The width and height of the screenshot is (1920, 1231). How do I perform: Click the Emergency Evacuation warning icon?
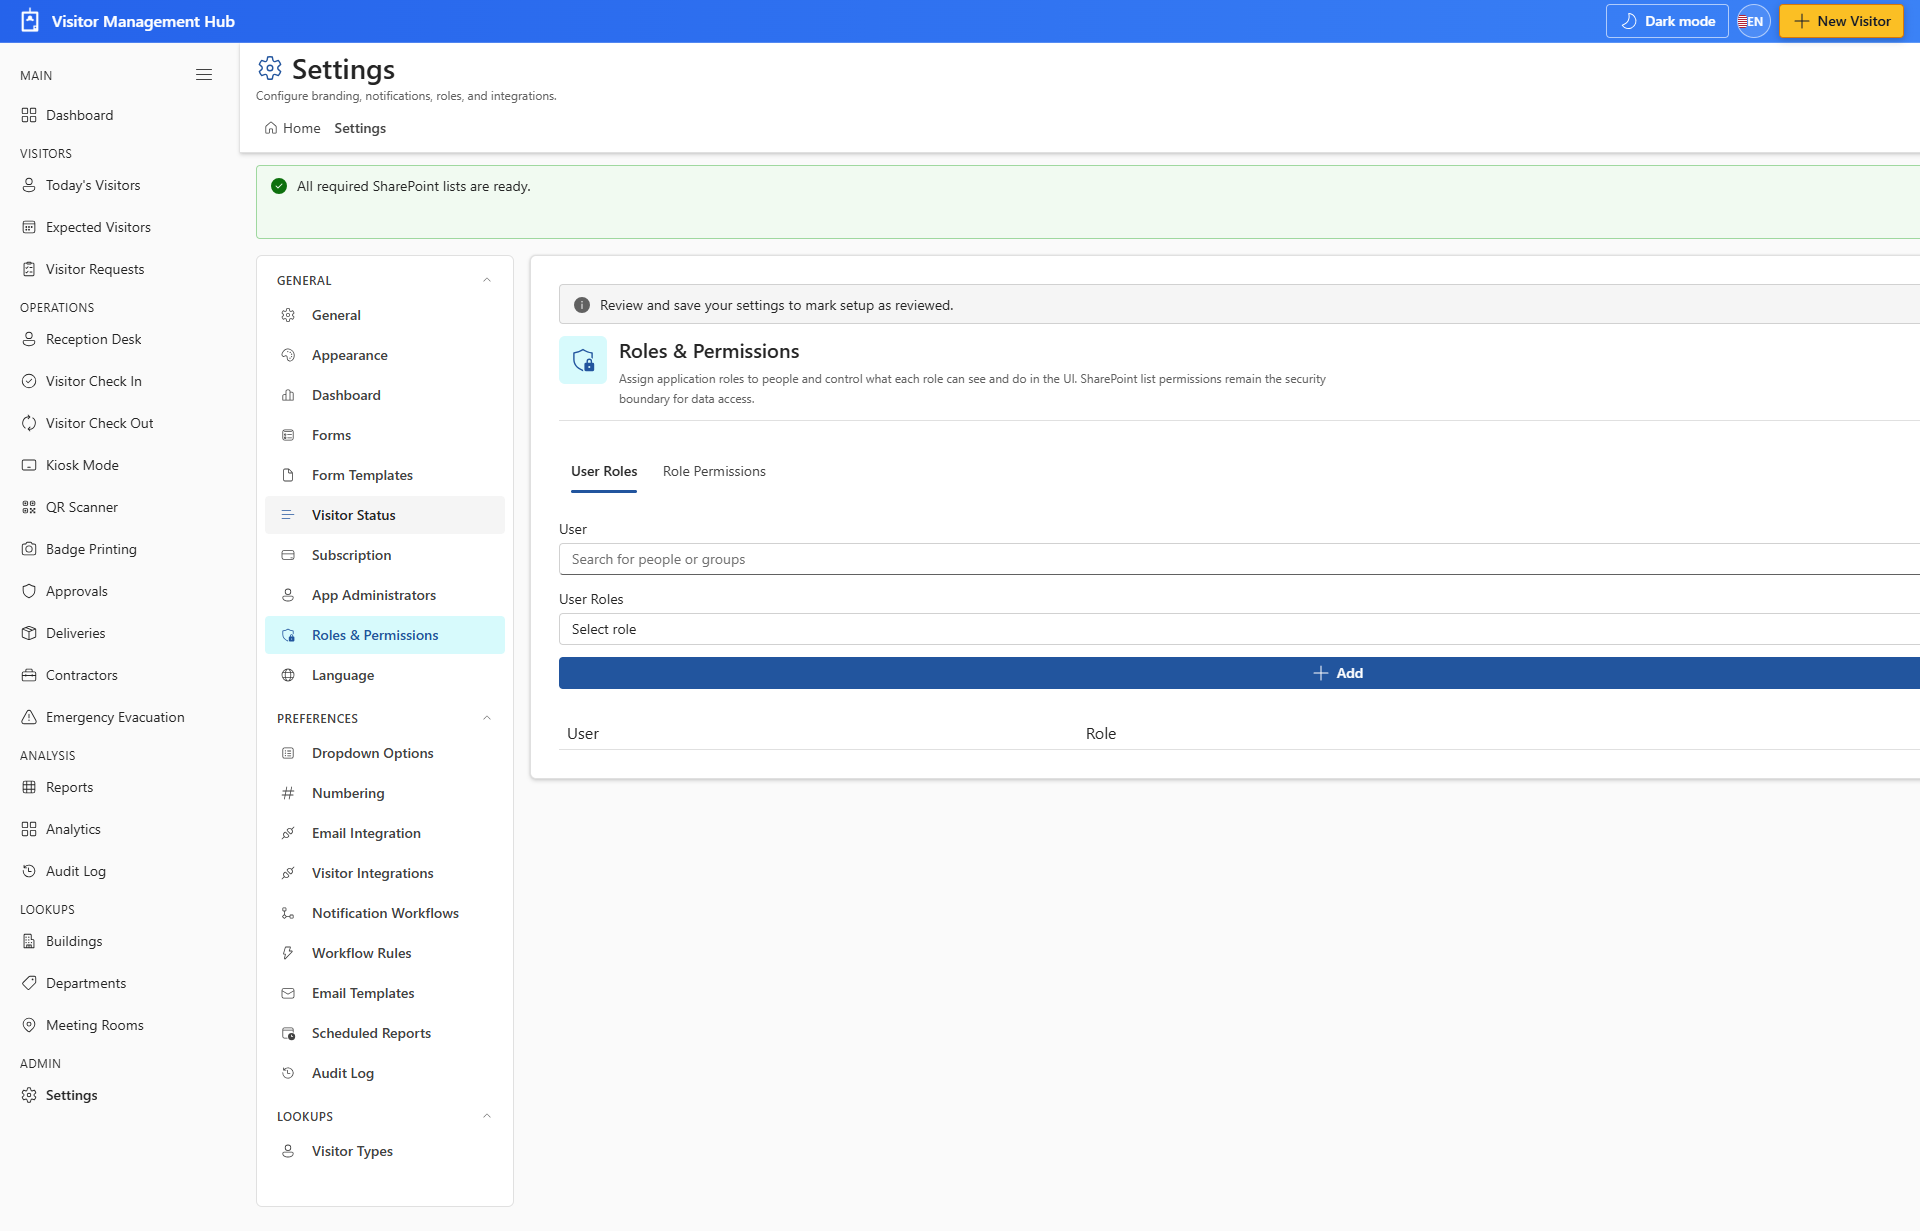(29, 717)
